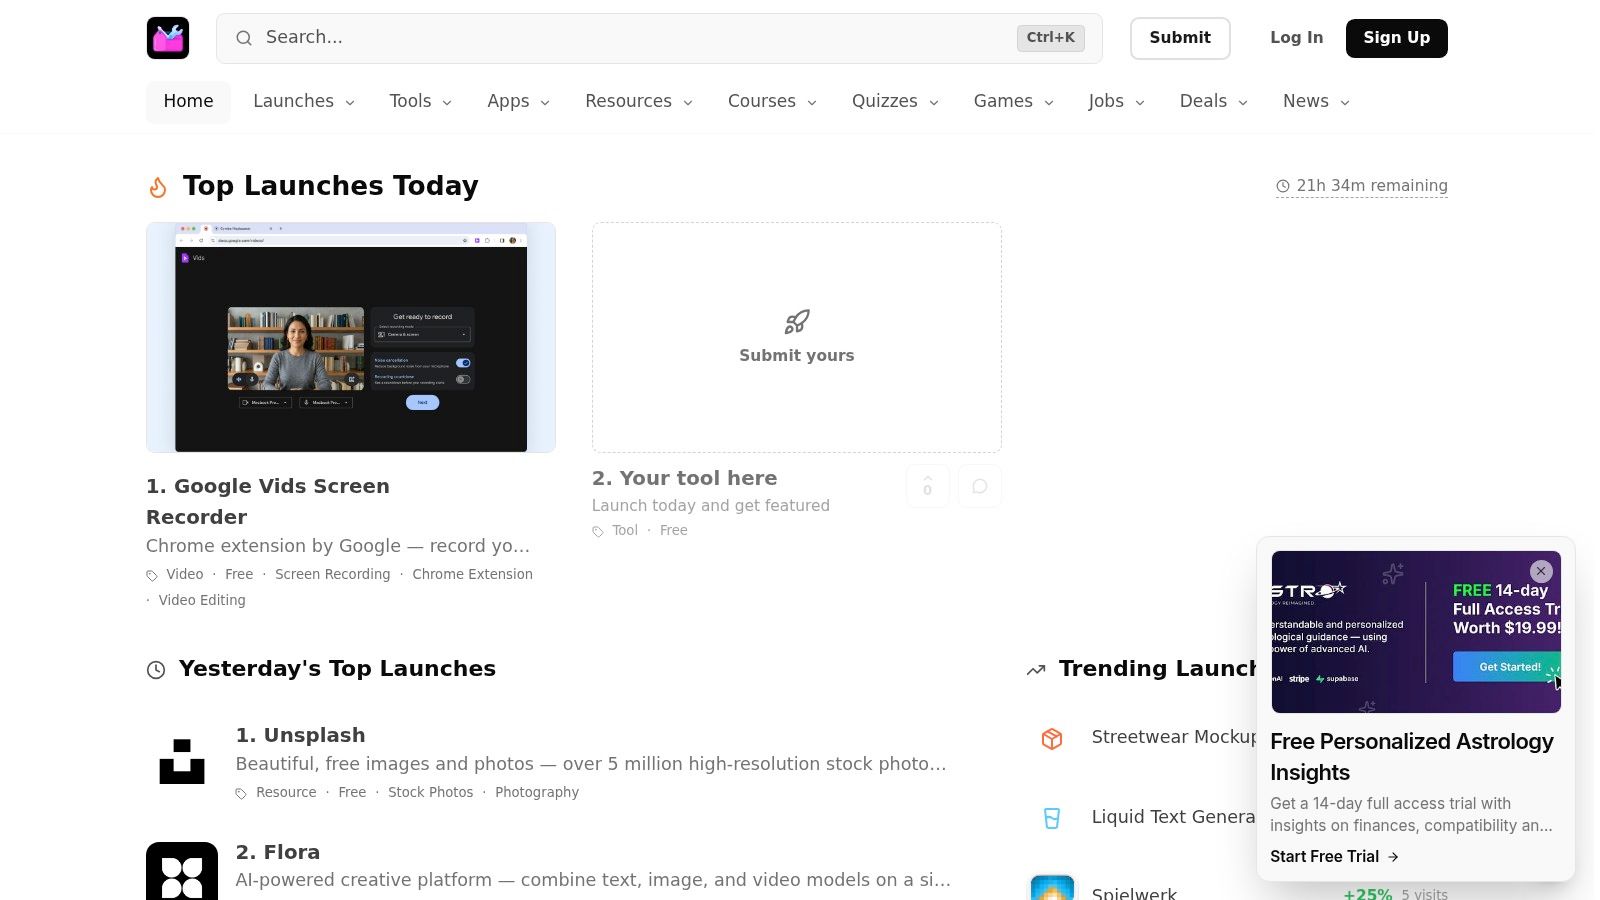Click the magnifier icon in search bar
1600x900 pixels.
coord(244,38)
